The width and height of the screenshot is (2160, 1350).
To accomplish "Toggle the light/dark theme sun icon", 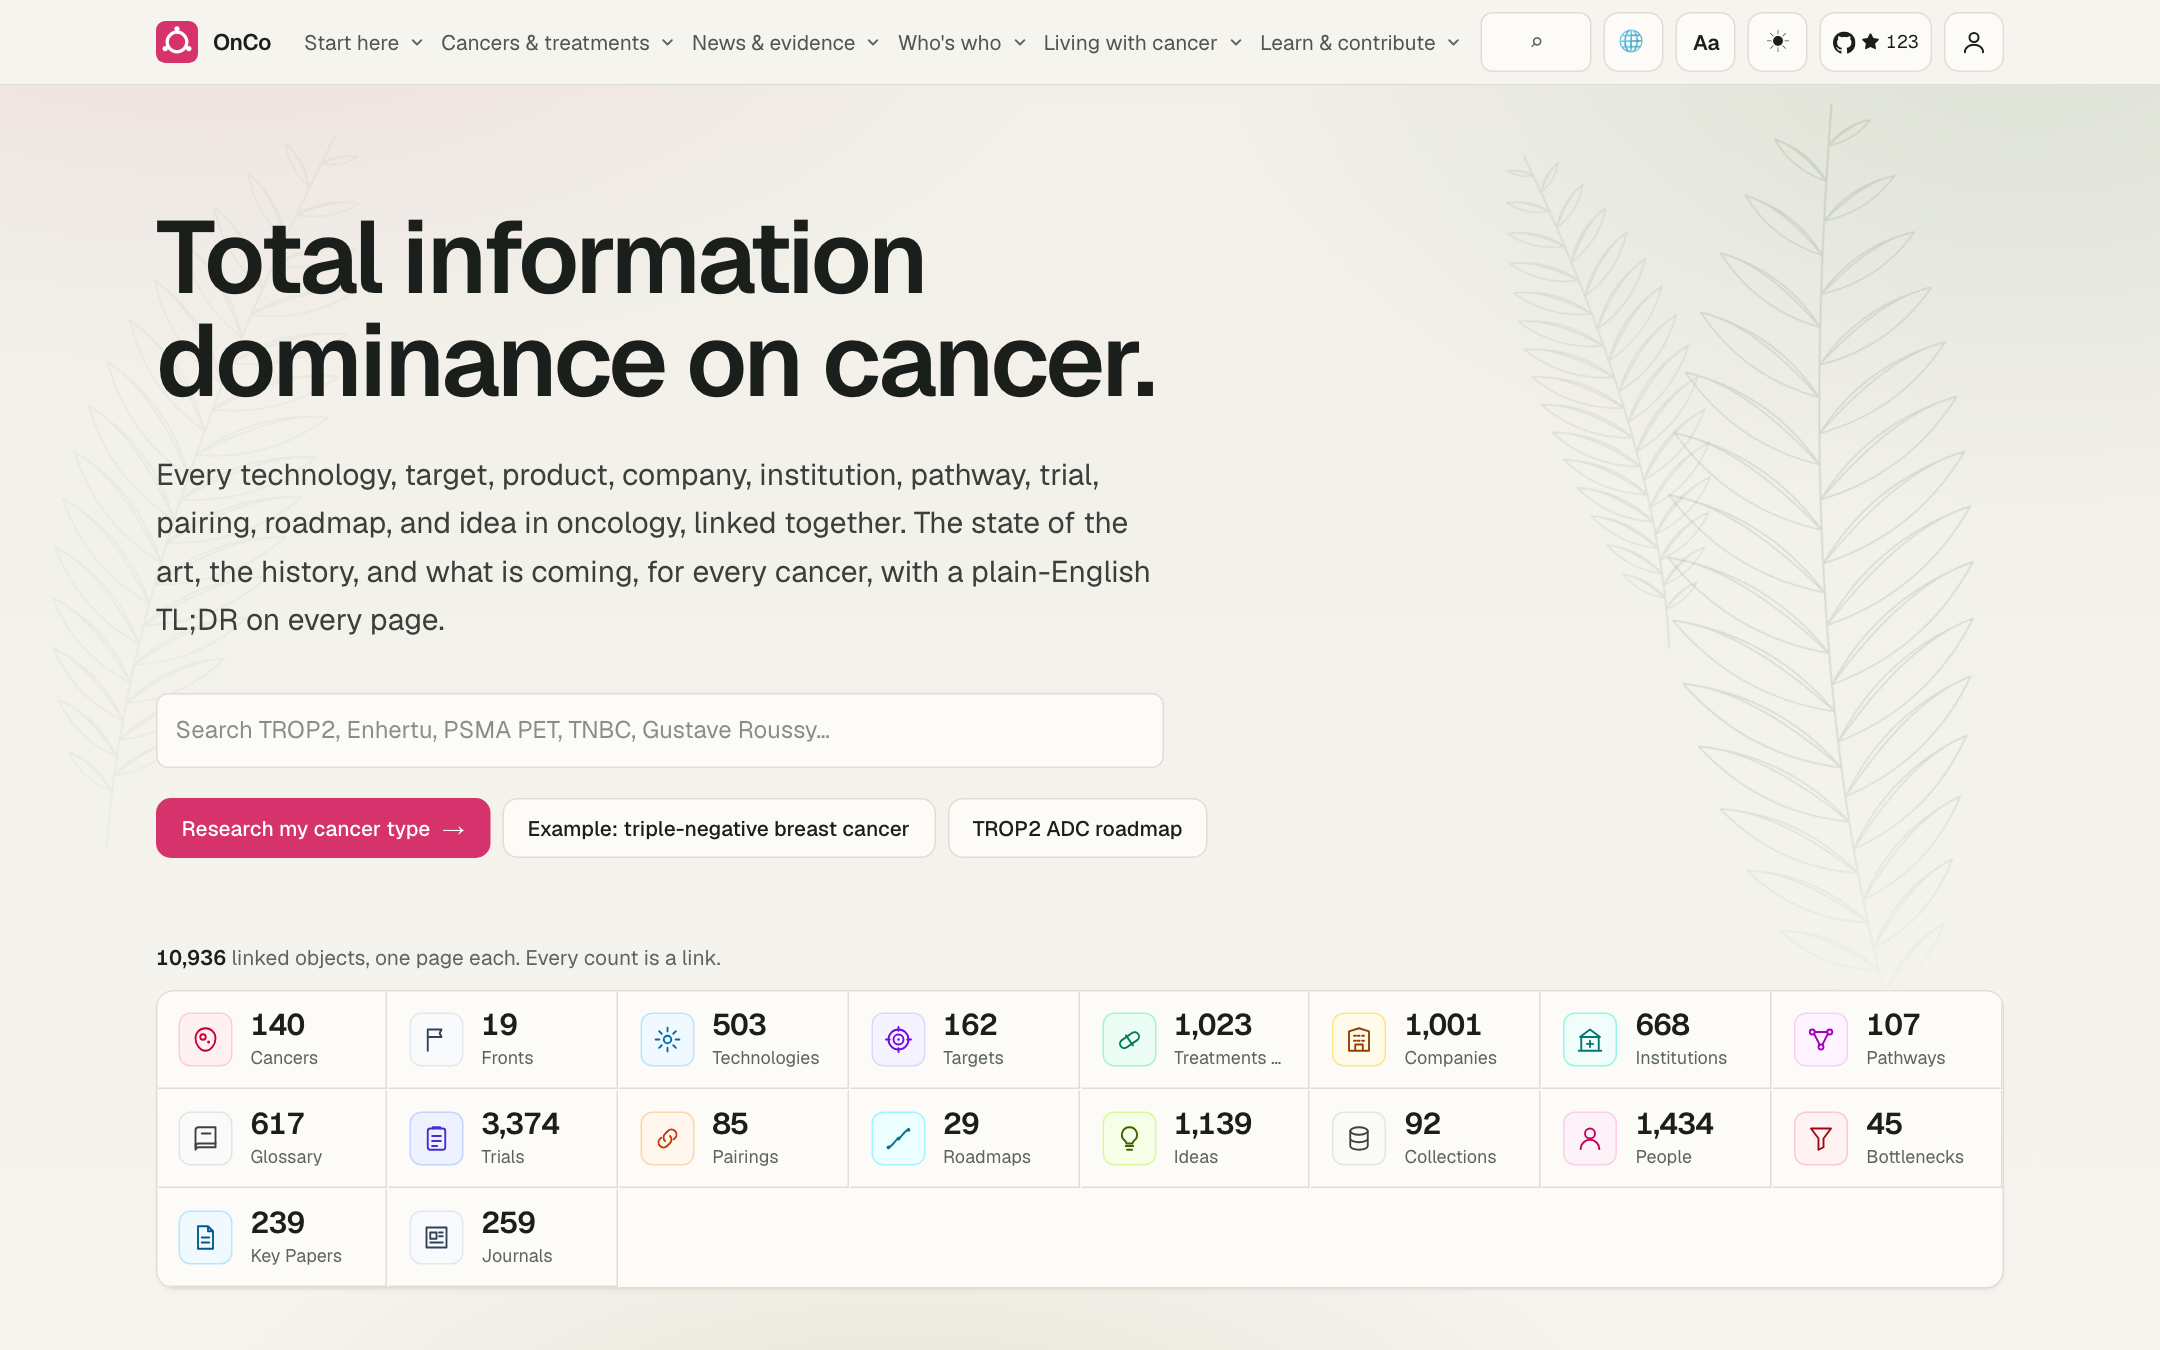I will (1777, 42).
